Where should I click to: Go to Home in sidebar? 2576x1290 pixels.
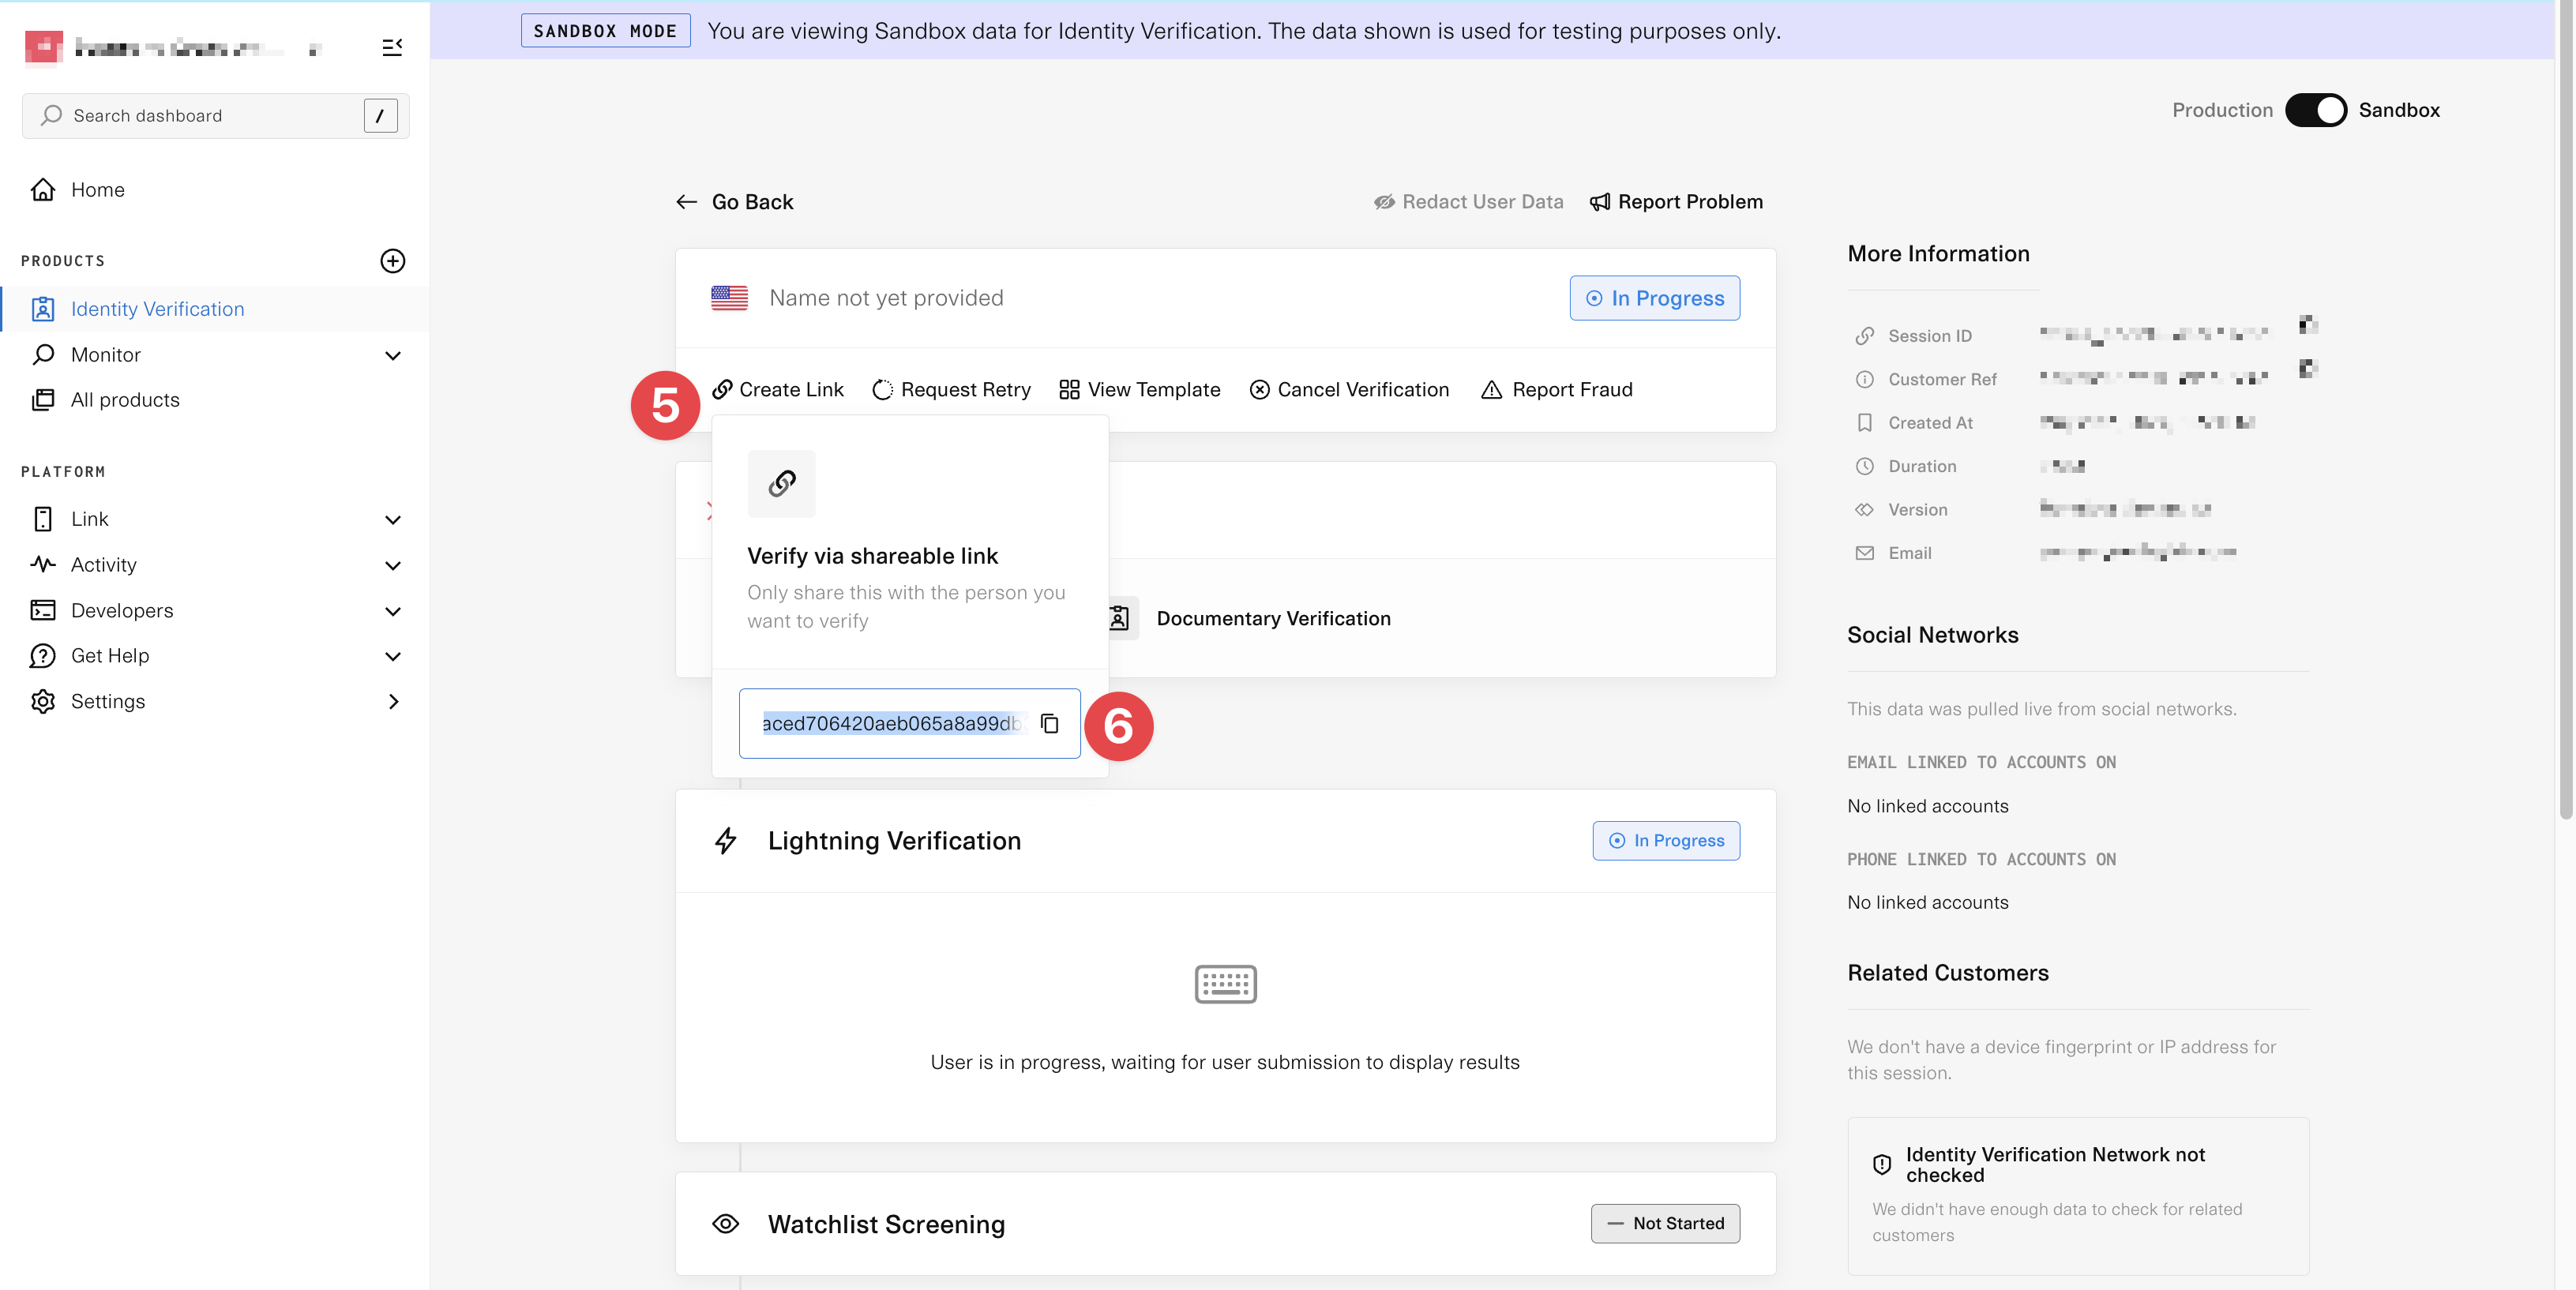[x=97, y=190]
